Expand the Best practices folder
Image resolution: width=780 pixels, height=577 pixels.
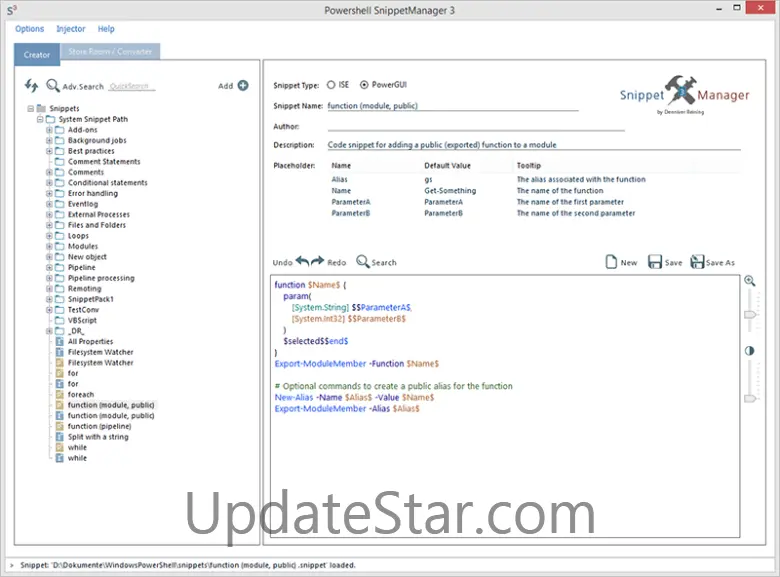pyautogui.click(x=49, y=151)
